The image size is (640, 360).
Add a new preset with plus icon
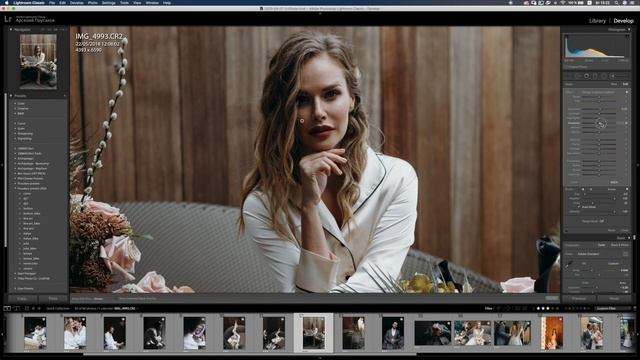pos(64,96)
